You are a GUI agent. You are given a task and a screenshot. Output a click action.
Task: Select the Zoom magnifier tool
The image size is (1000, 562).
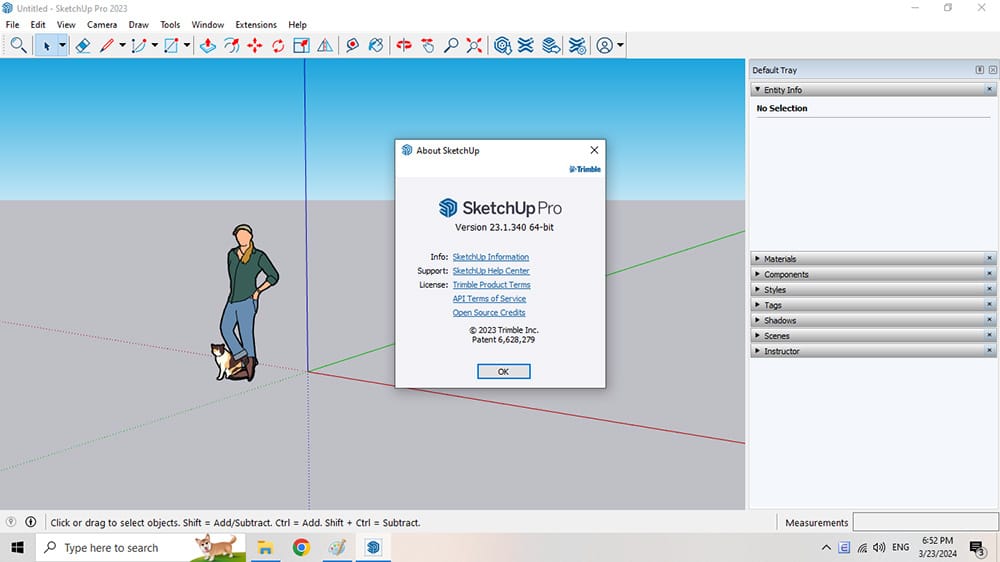451,45
